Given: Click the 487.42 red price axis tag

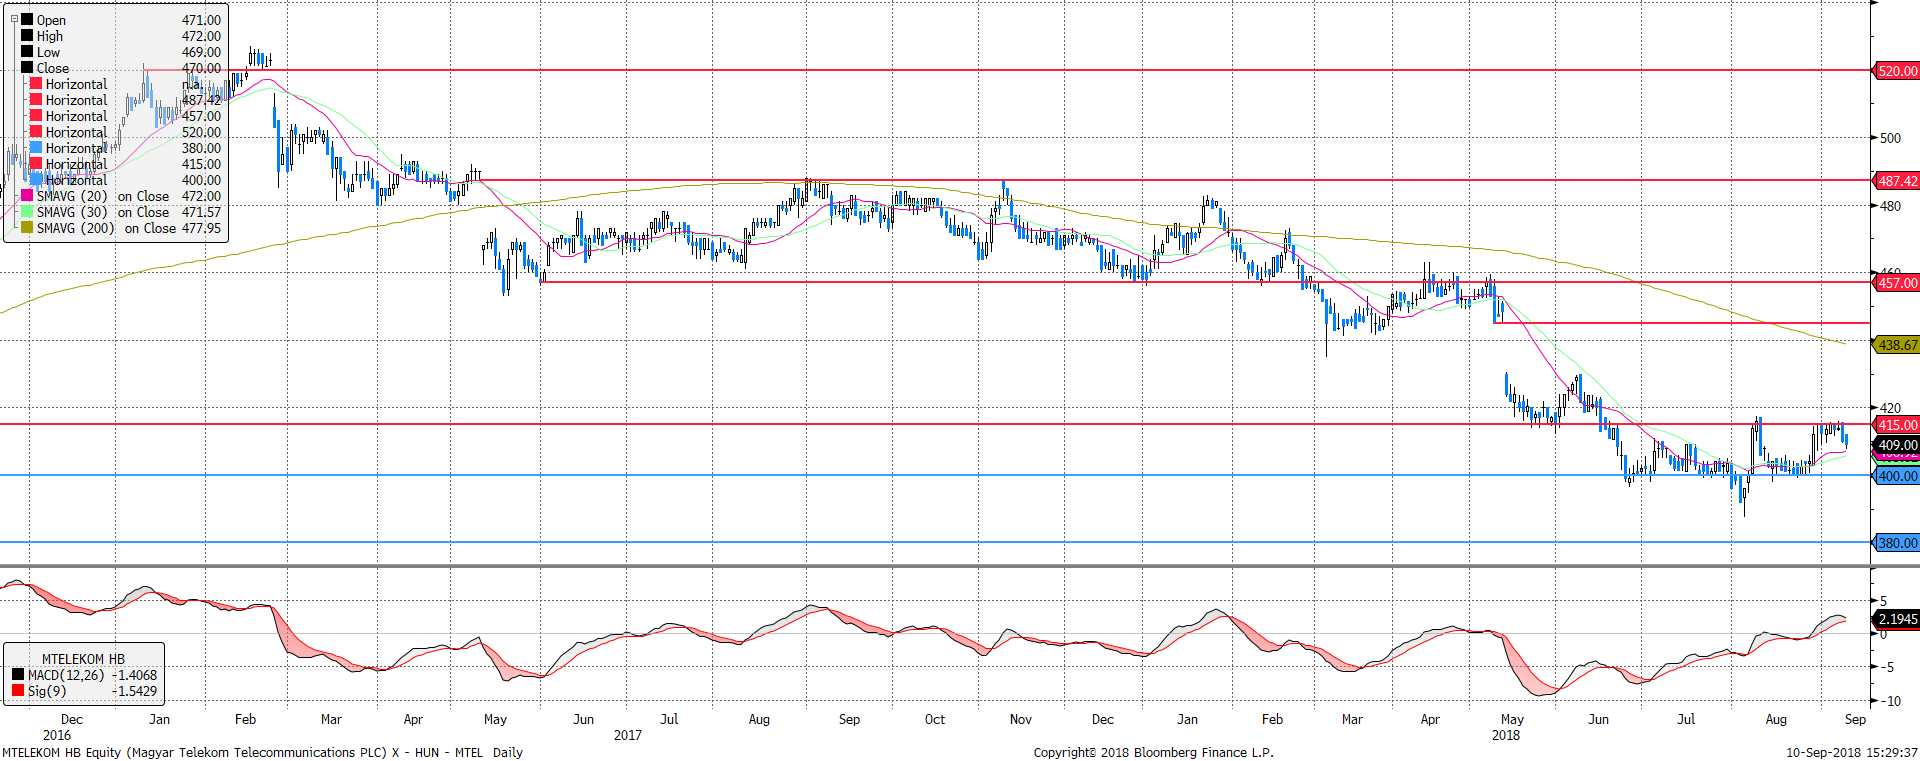Looking at the screenshot, I should tap(1896, 181).
